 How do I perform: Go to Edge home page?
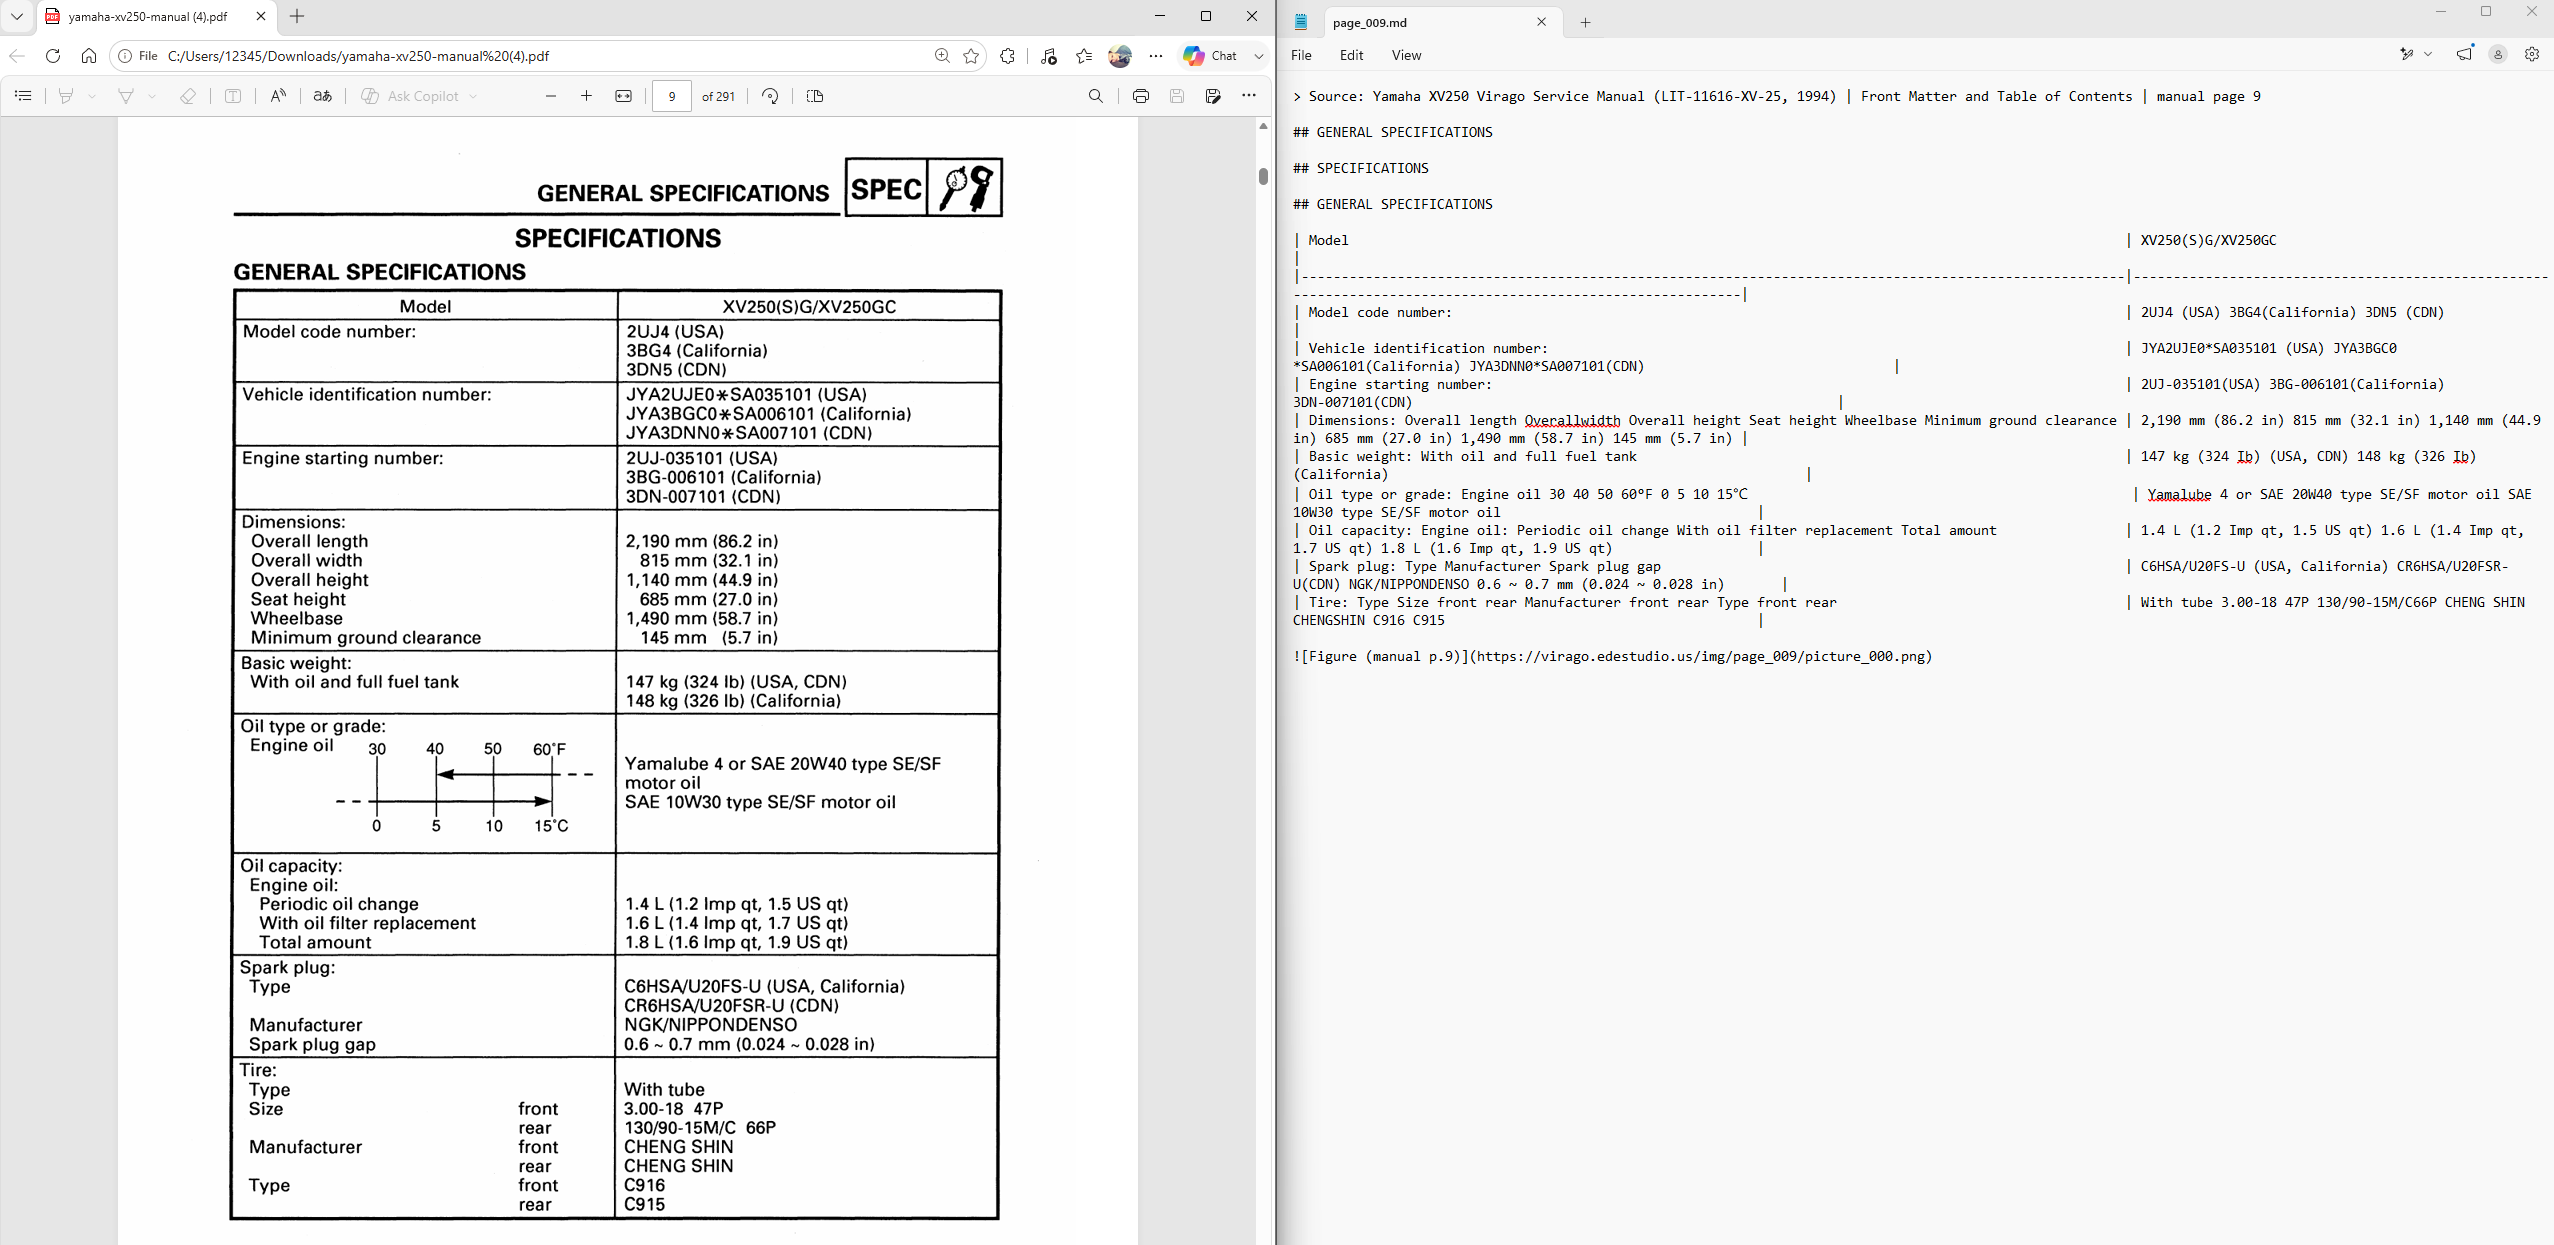(89, 56)
